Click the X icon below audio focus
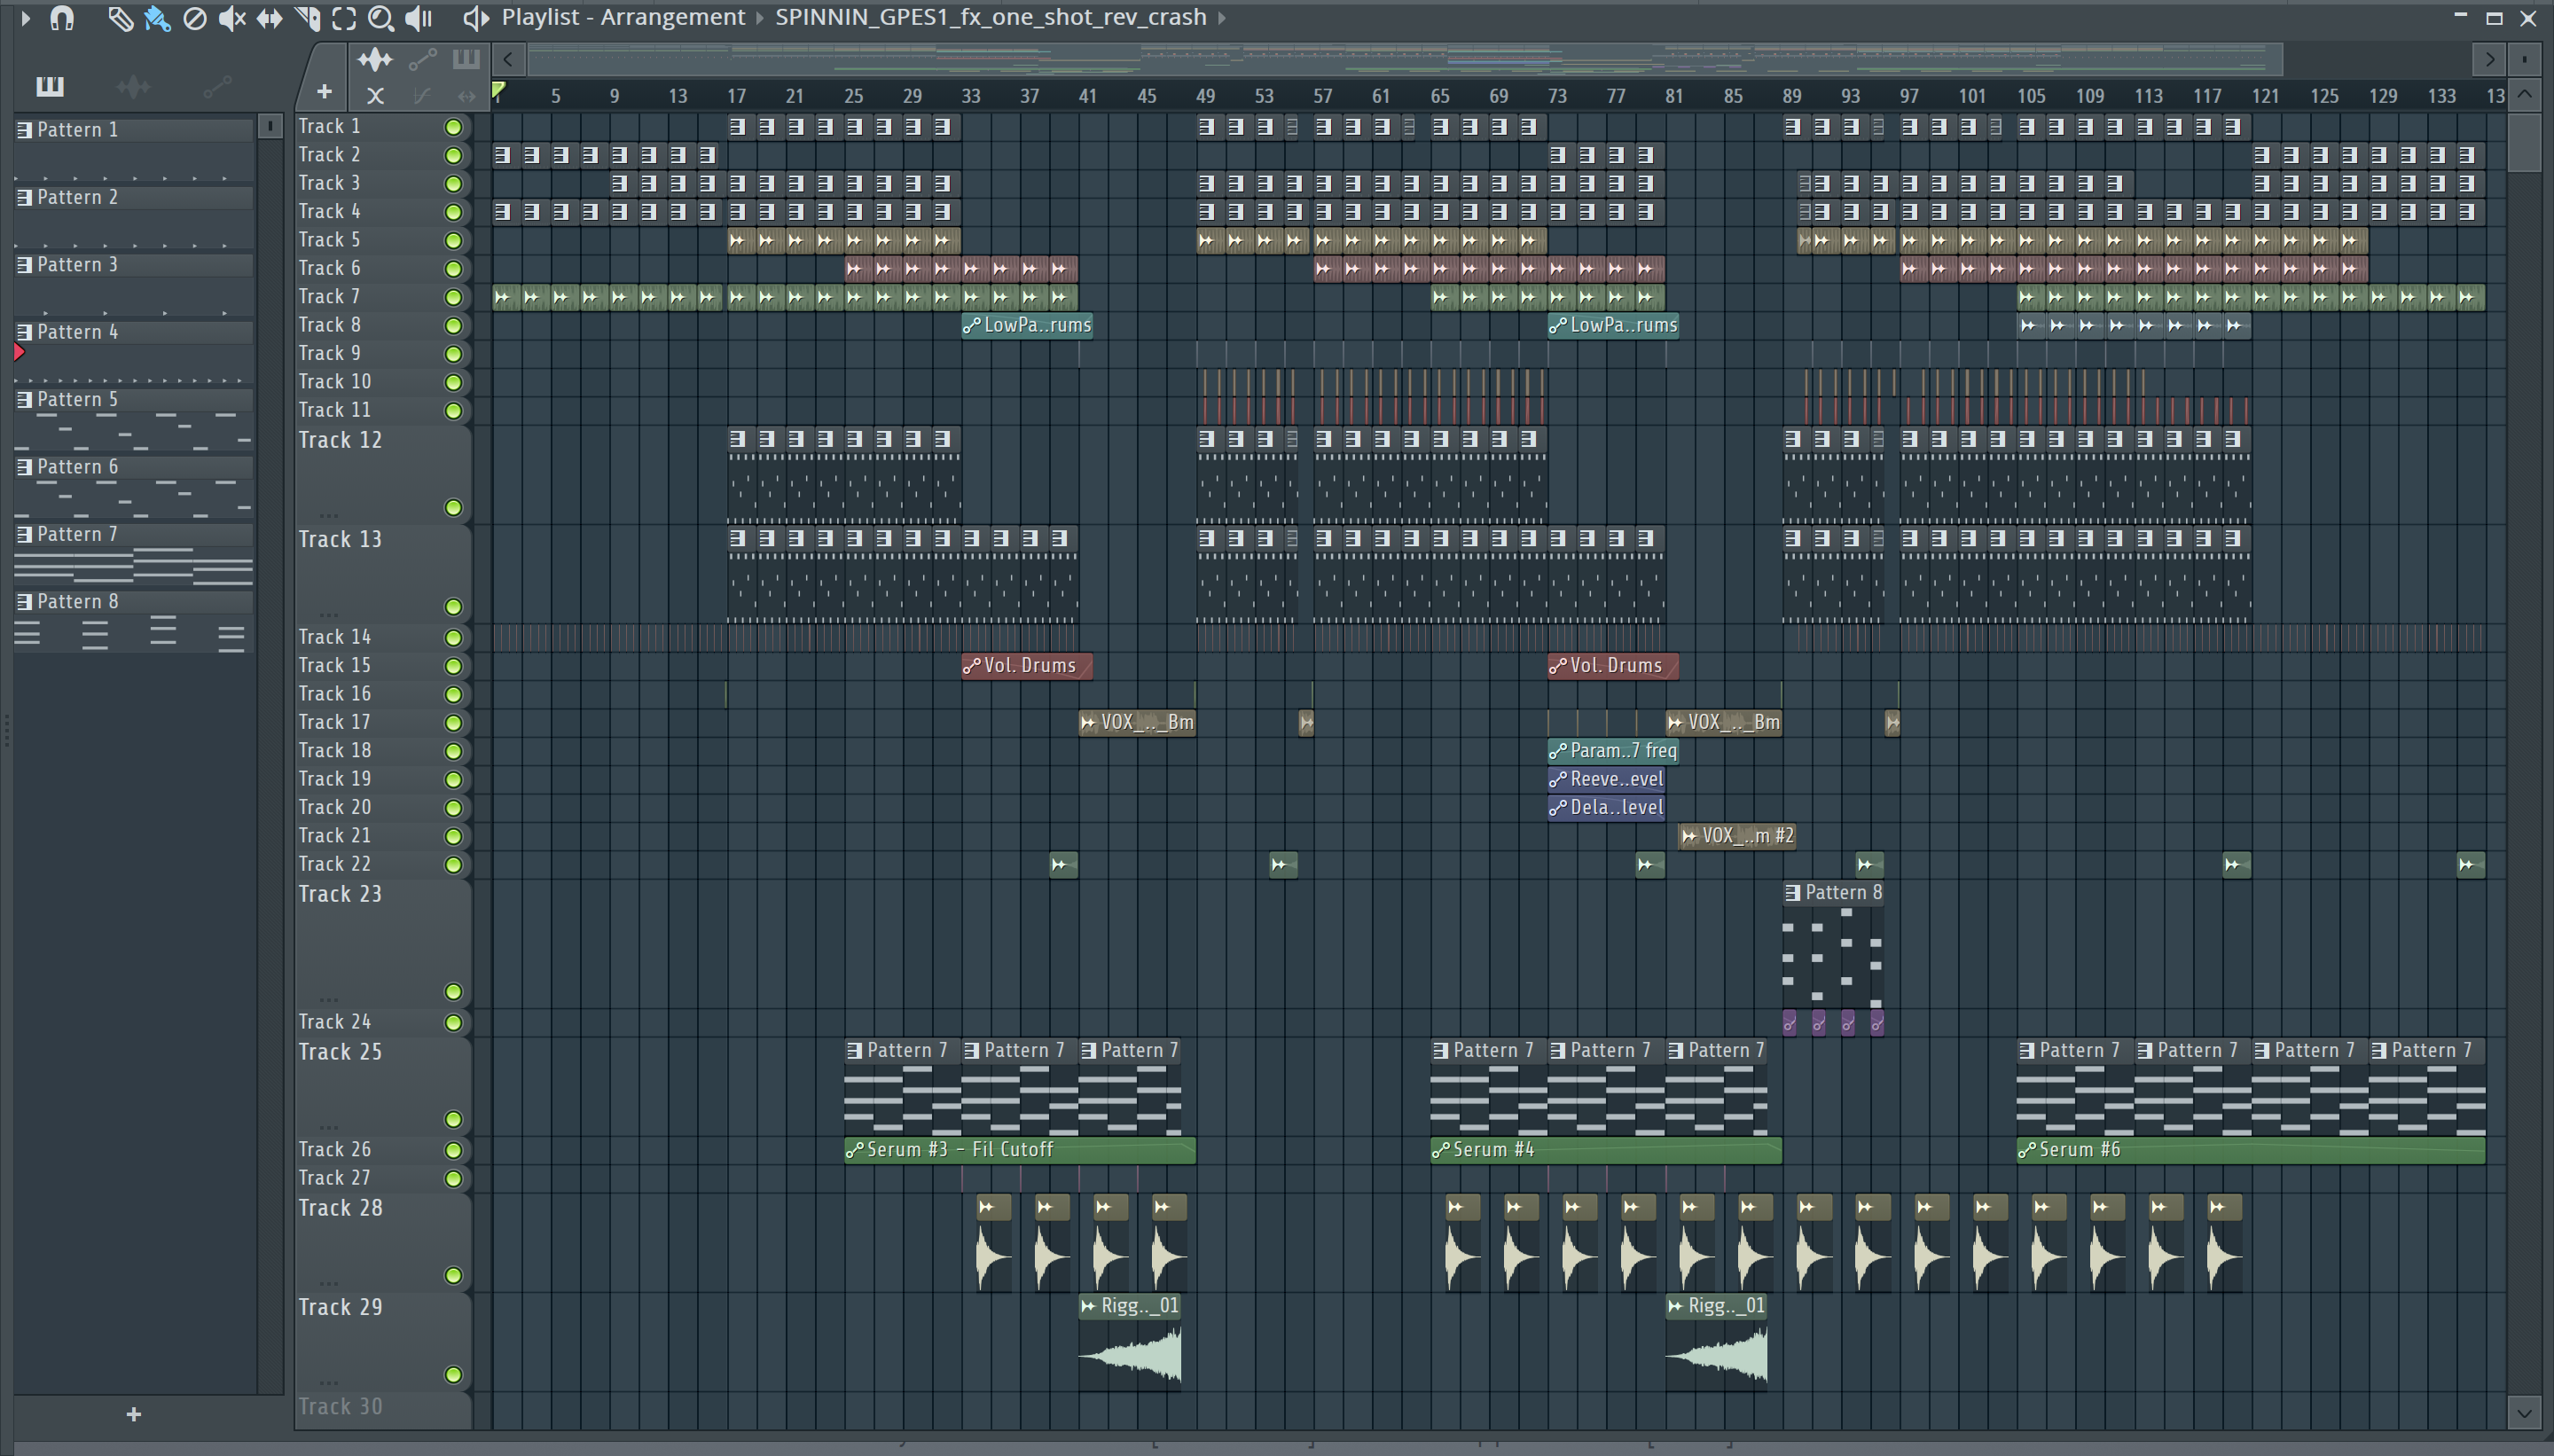This screenshot has height=1456, width=2554. [375, 96]
